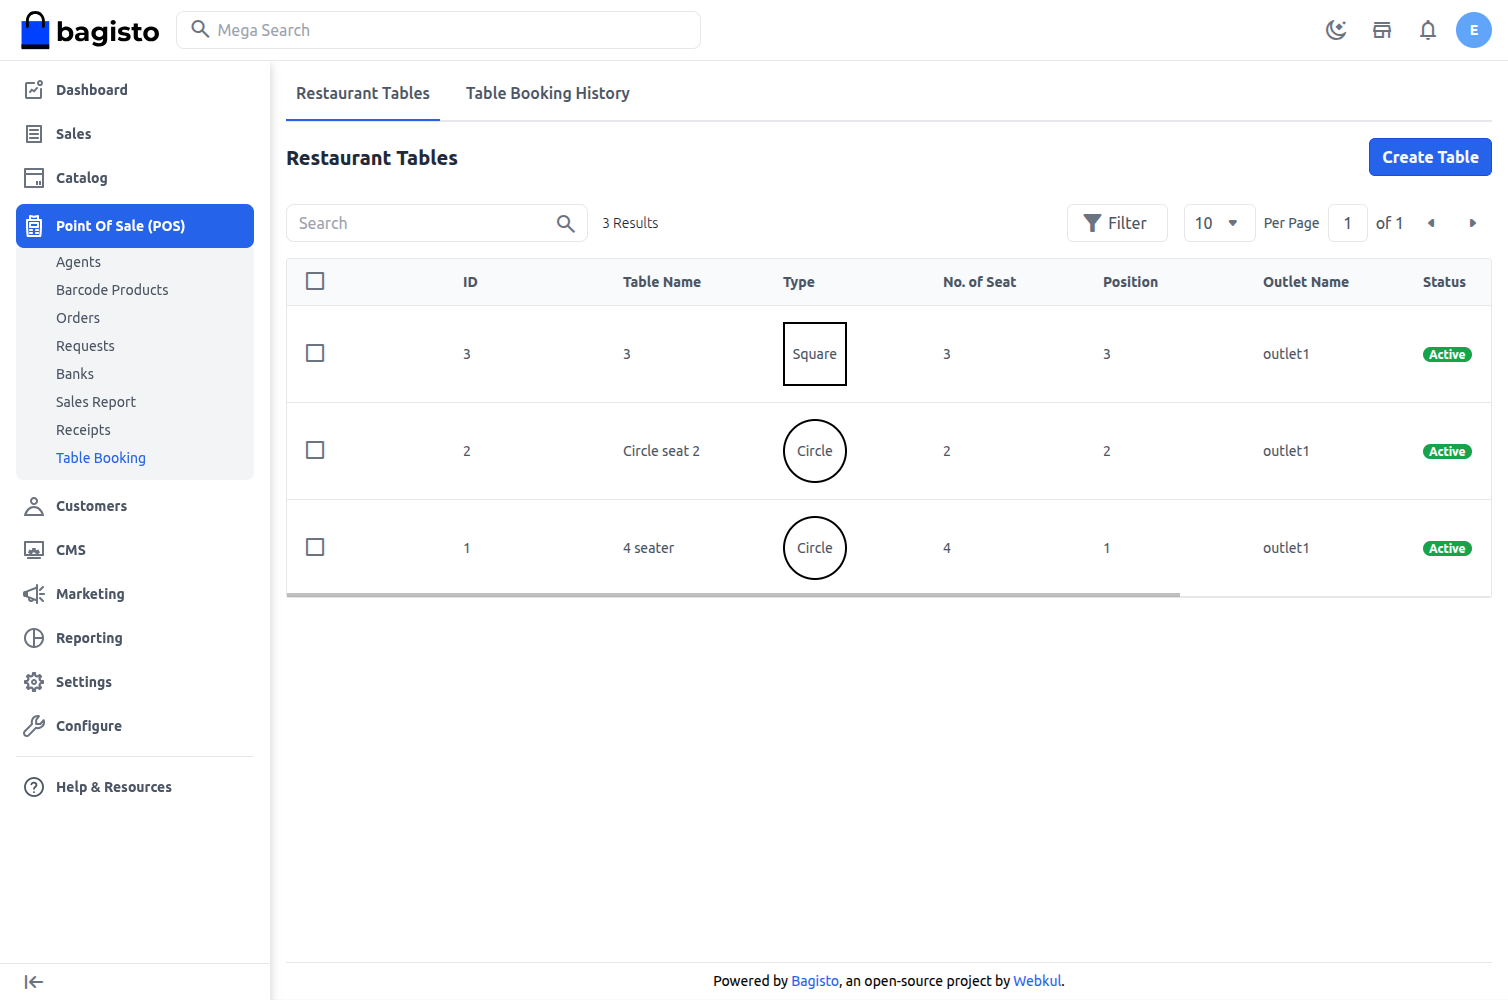Viewport: 1508px width, 1000px height.
Task: Open Barcode Products submenu item
Action: [112, 290]
